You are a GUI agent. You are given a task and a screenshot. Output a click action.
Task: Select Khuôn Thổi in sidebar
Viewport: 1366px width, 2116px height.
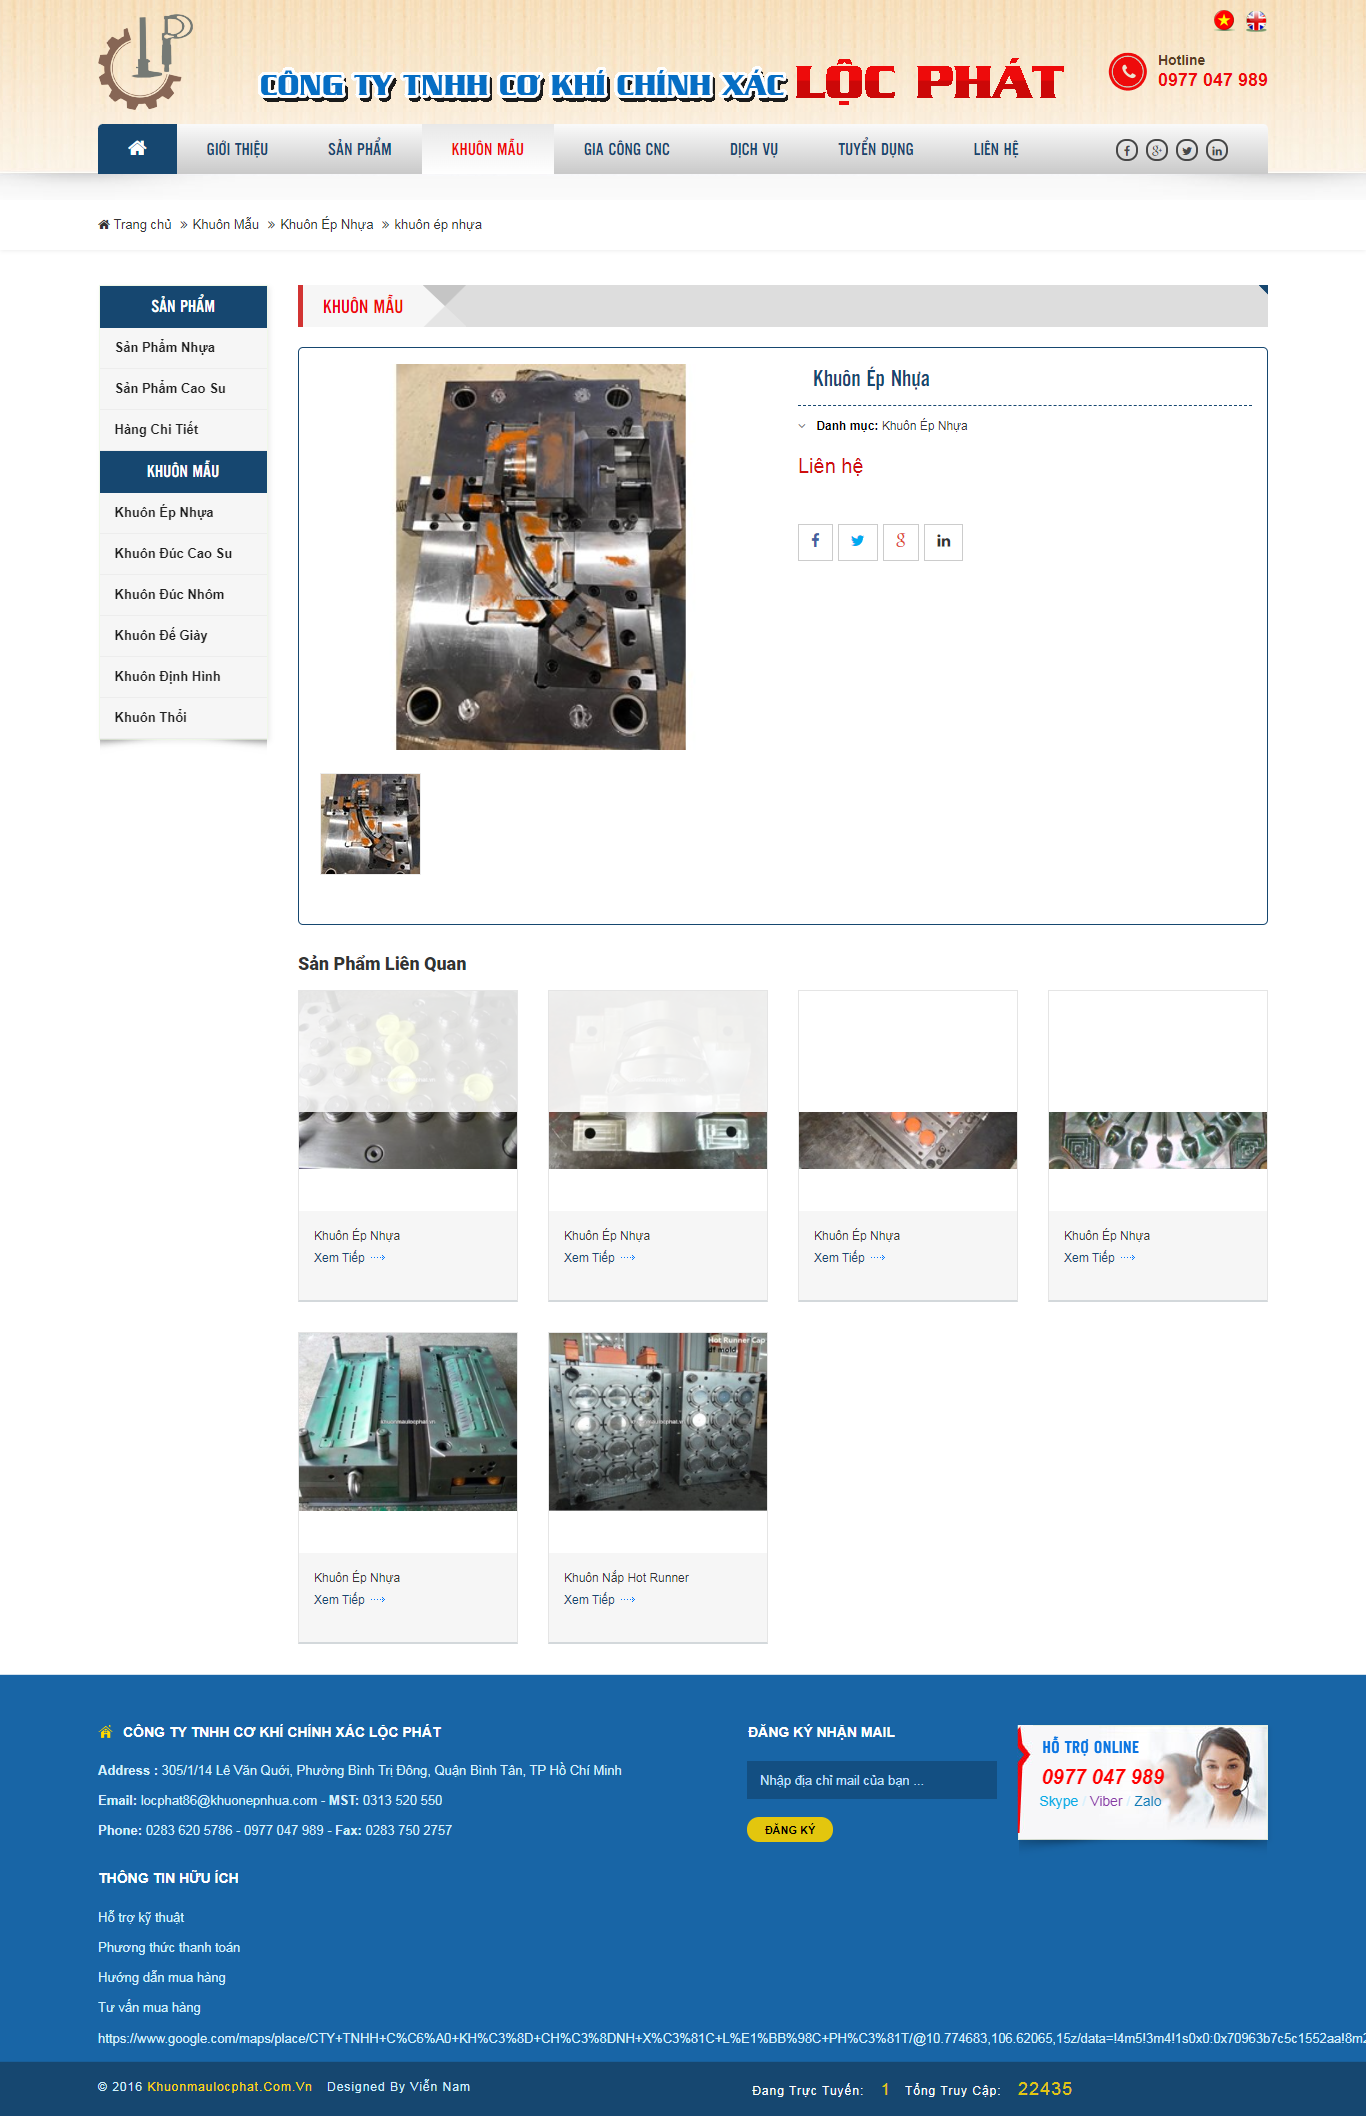click(x=183, y=718)
